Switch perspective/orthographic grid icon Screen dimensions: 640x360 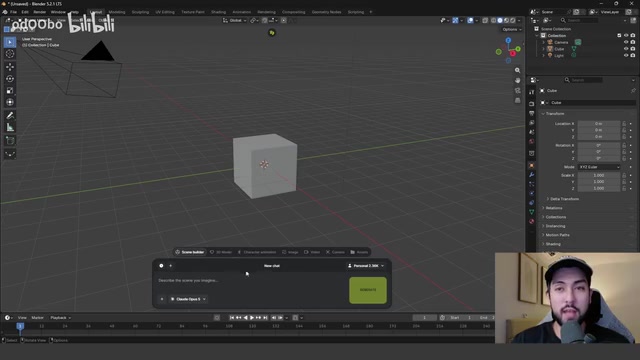(x=518, y=100)
